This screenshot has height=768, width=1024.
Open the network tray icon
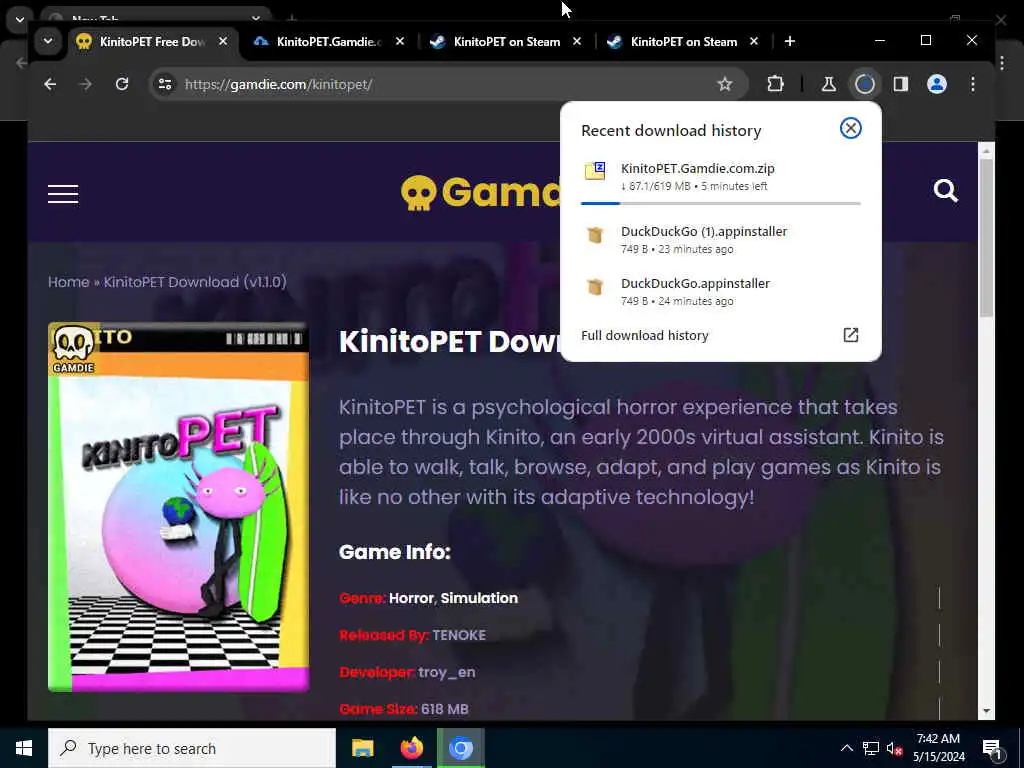871,748
